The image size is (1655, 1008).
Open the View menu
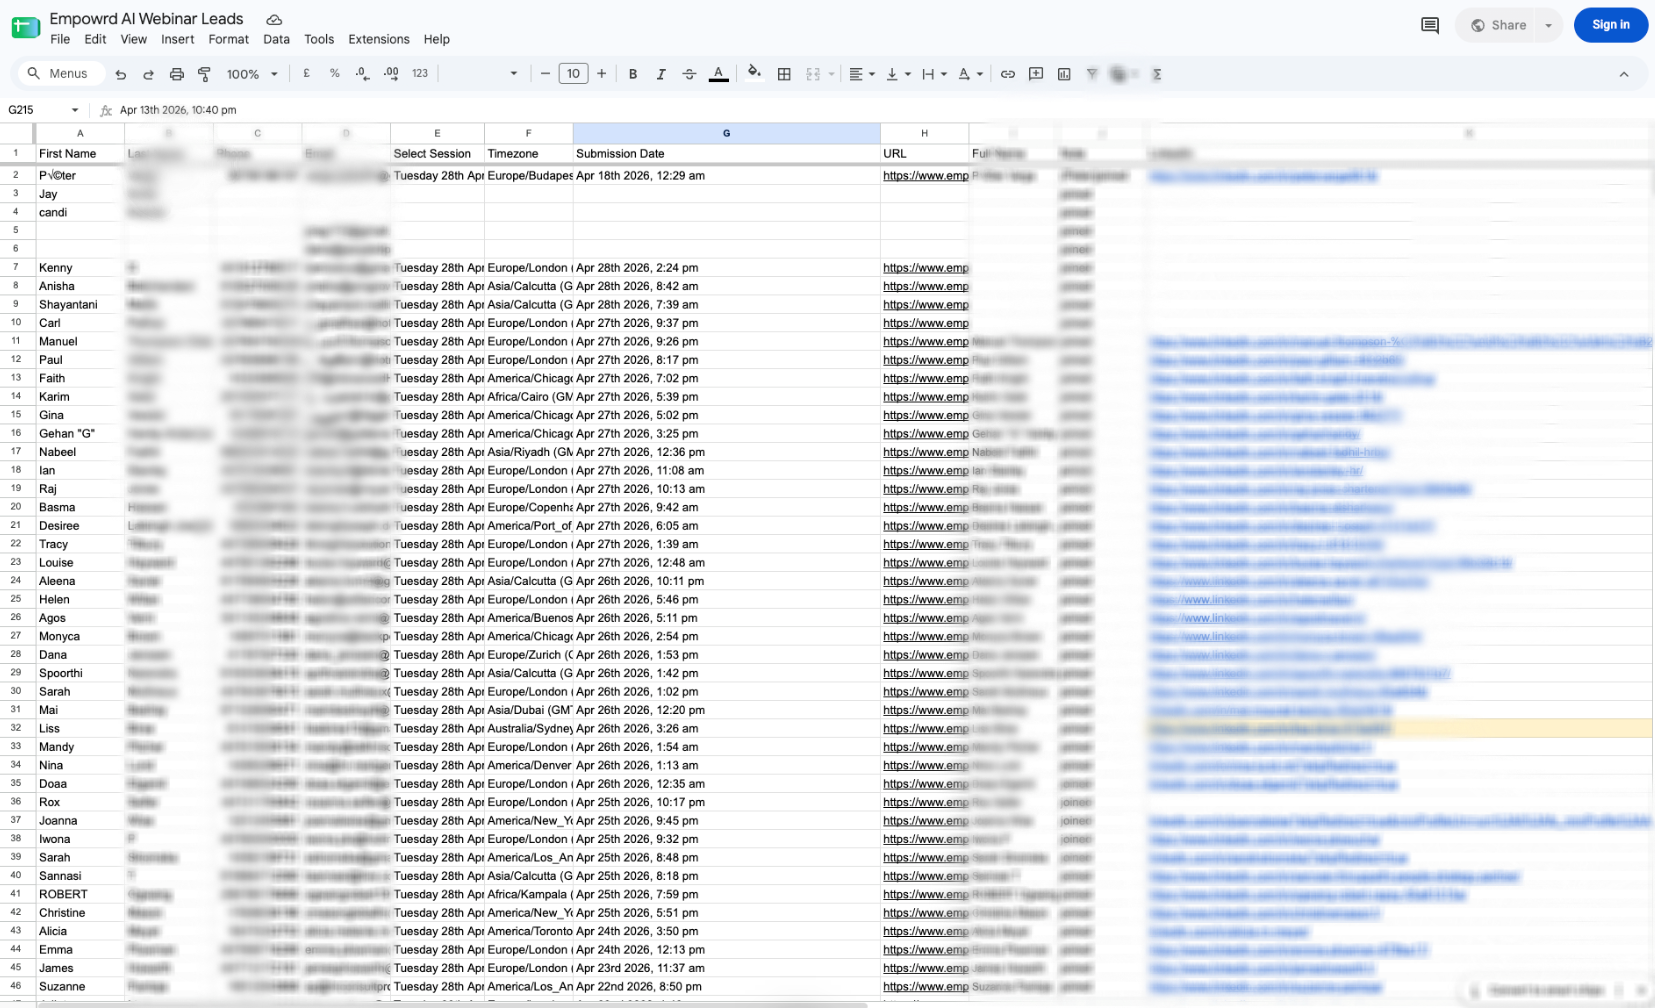point(133,39)
